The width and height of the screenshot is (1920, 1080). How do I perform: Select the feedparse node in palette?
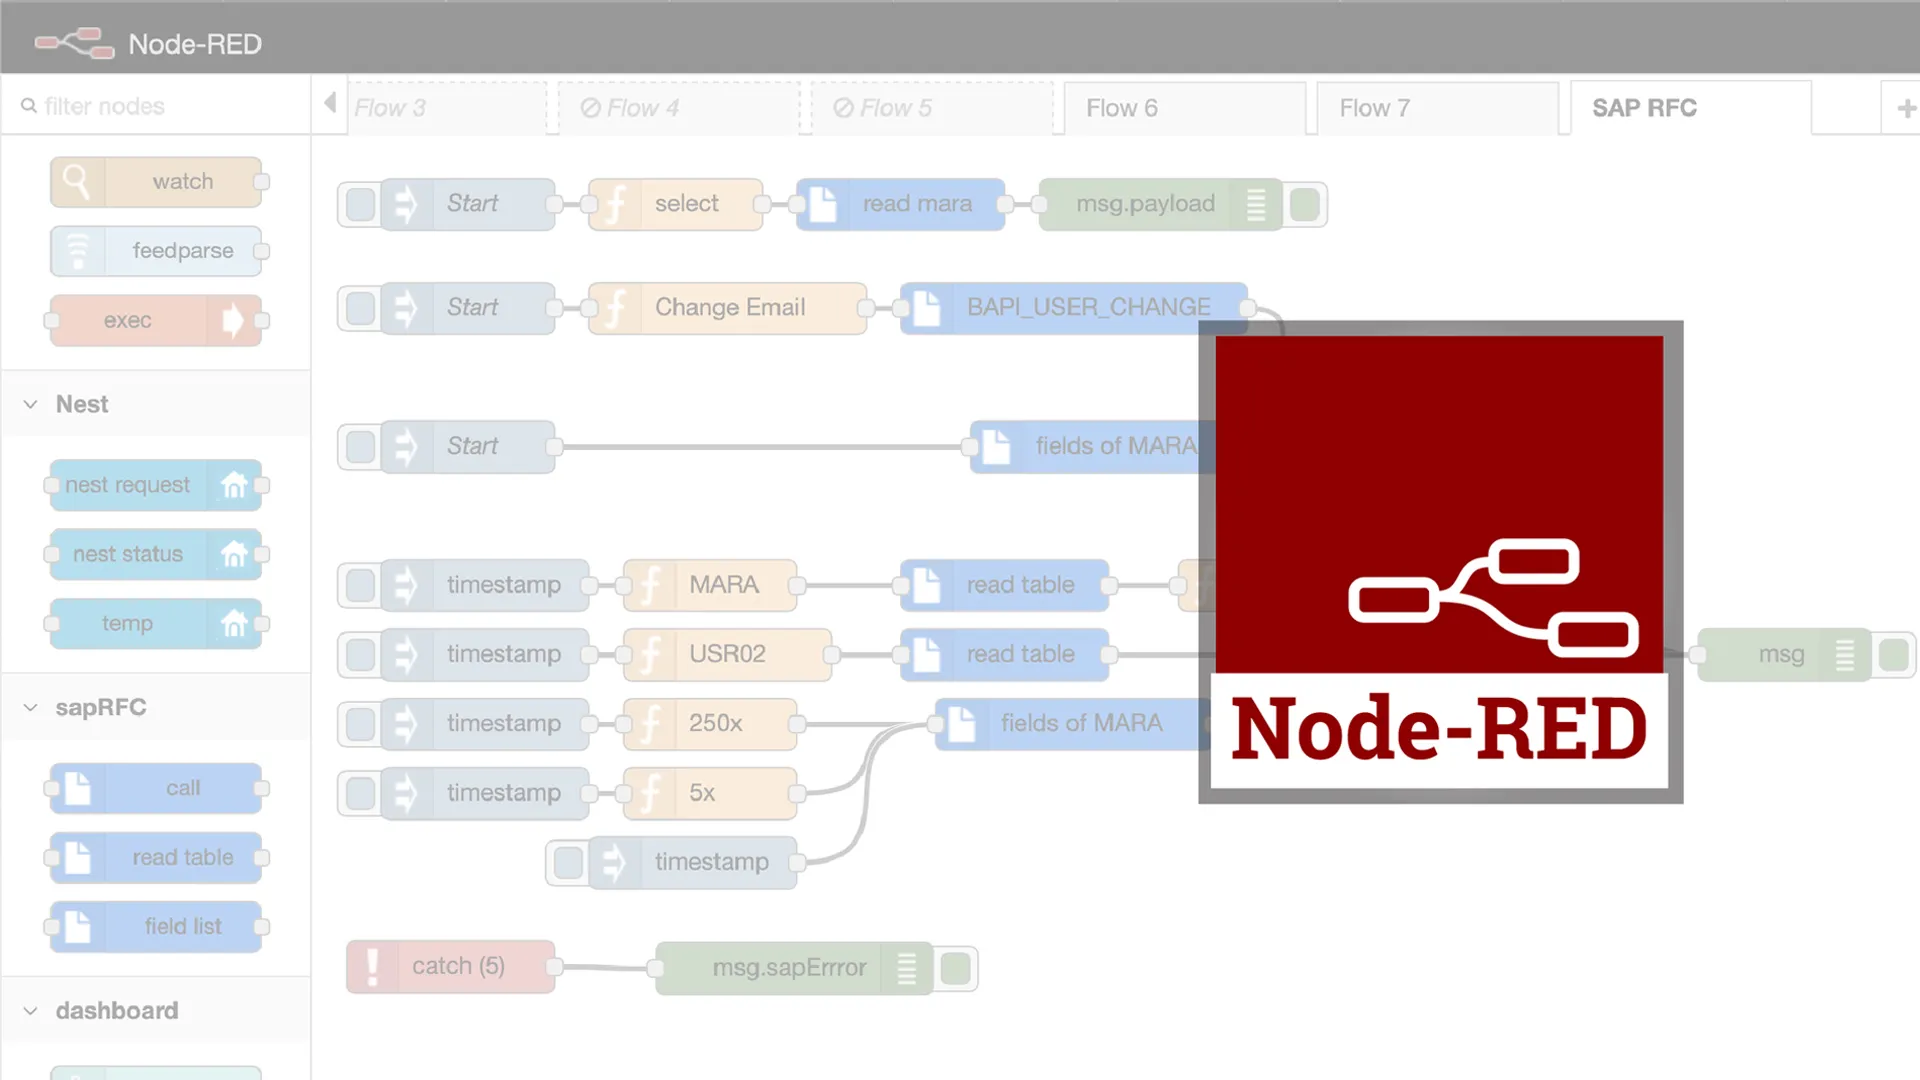coord(157,251)
